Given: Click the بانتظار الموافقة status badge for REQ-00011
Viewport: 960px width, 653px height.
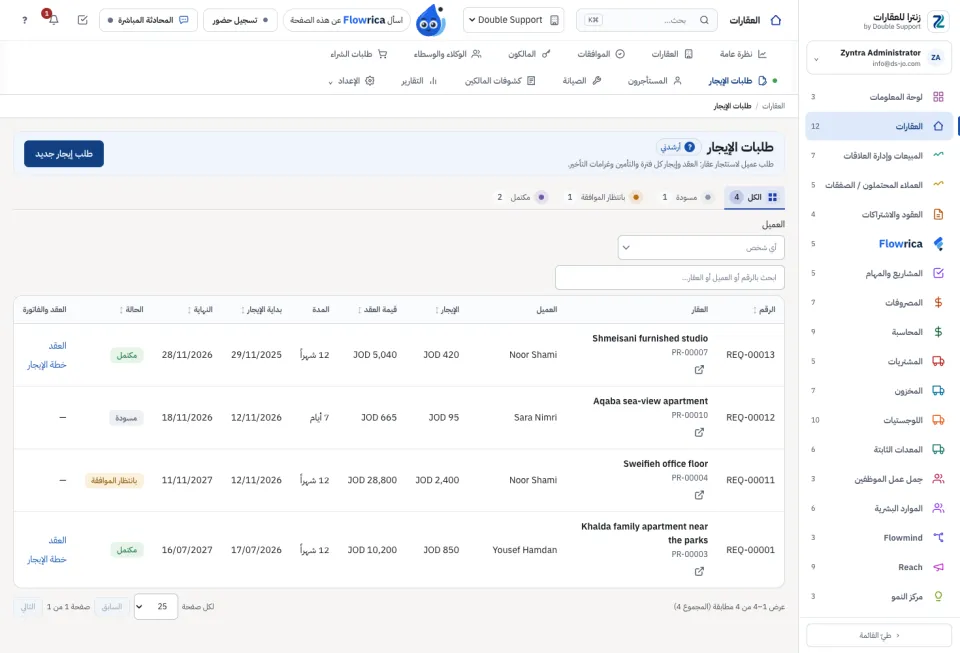Looking at the screenshot, I should [114, 480].
